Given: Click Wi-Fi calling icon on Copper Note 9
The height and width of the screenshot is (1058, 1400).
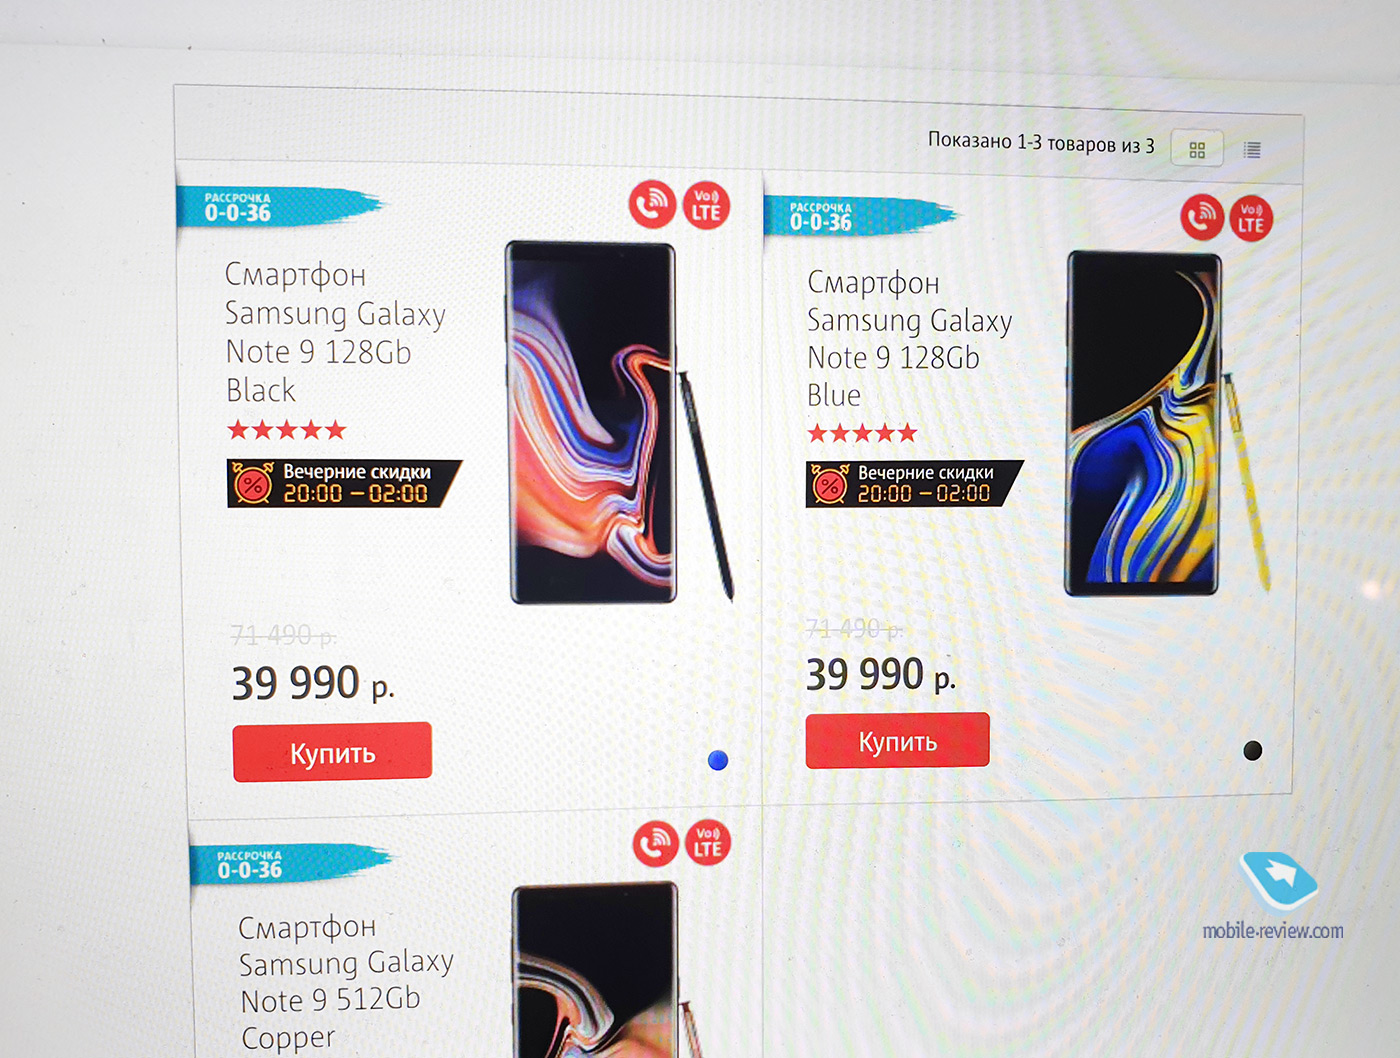Looking at the screenshot, I should click(657, 843).
